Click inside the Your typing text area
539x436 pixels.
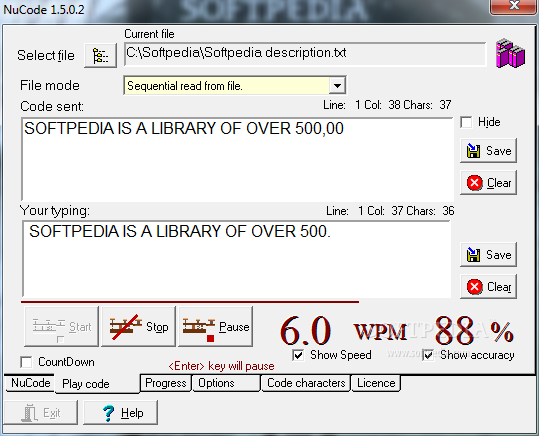click(236, 259)
